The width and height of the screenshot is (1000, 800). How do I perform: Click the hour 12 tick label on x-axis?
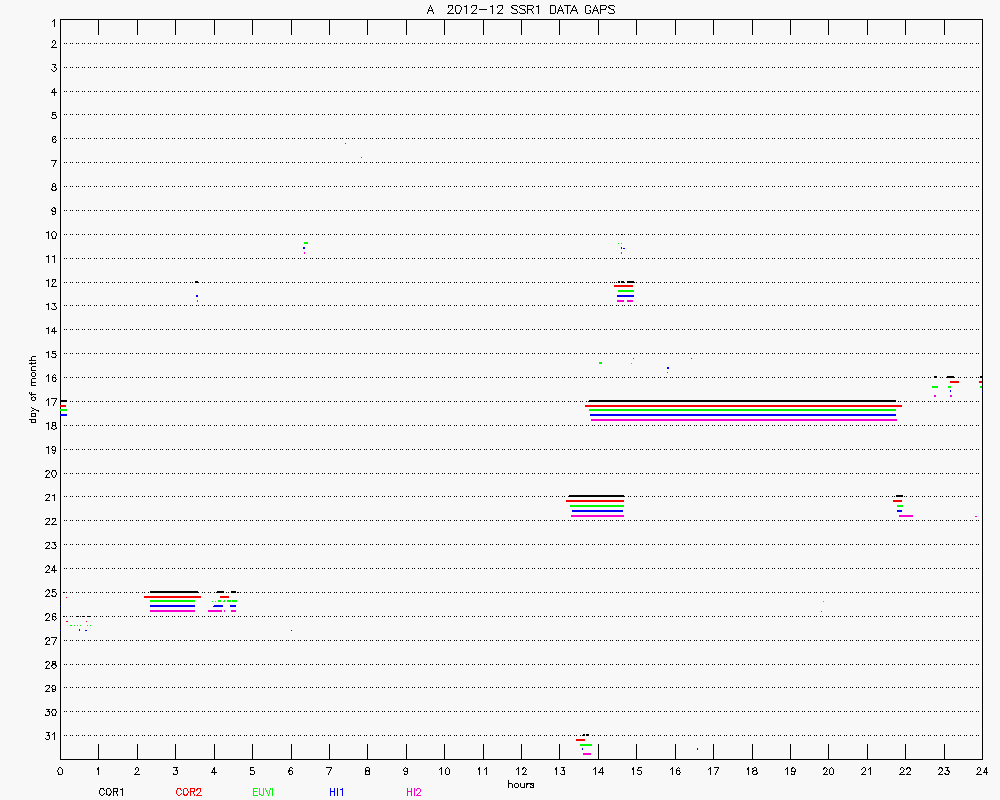tap(520, 772)
